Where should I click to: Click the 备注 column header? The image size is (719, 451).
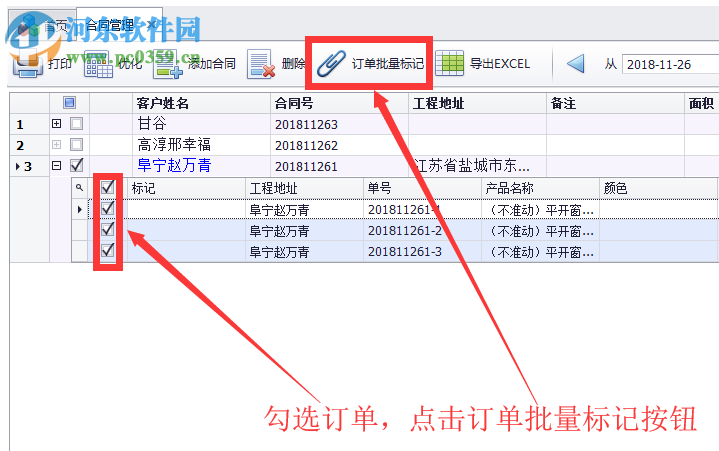pyautogui.click(x=615, y=103)
